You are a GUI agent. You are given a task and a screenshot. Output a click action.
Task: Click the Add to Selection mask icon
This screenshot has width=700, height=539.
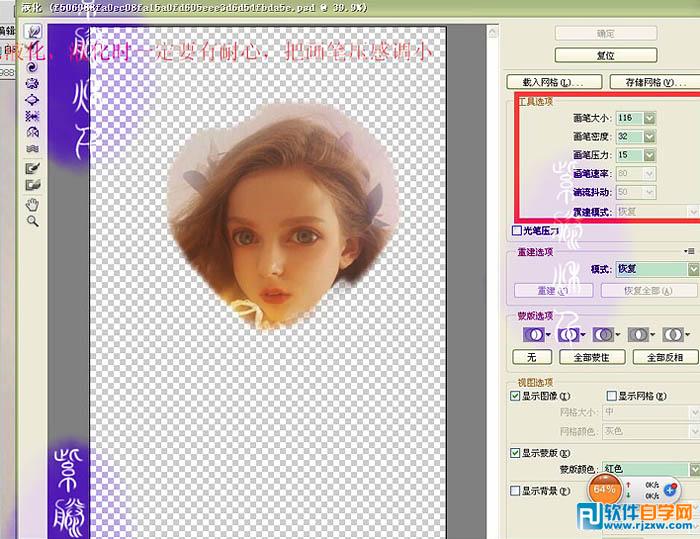(569, 334)
